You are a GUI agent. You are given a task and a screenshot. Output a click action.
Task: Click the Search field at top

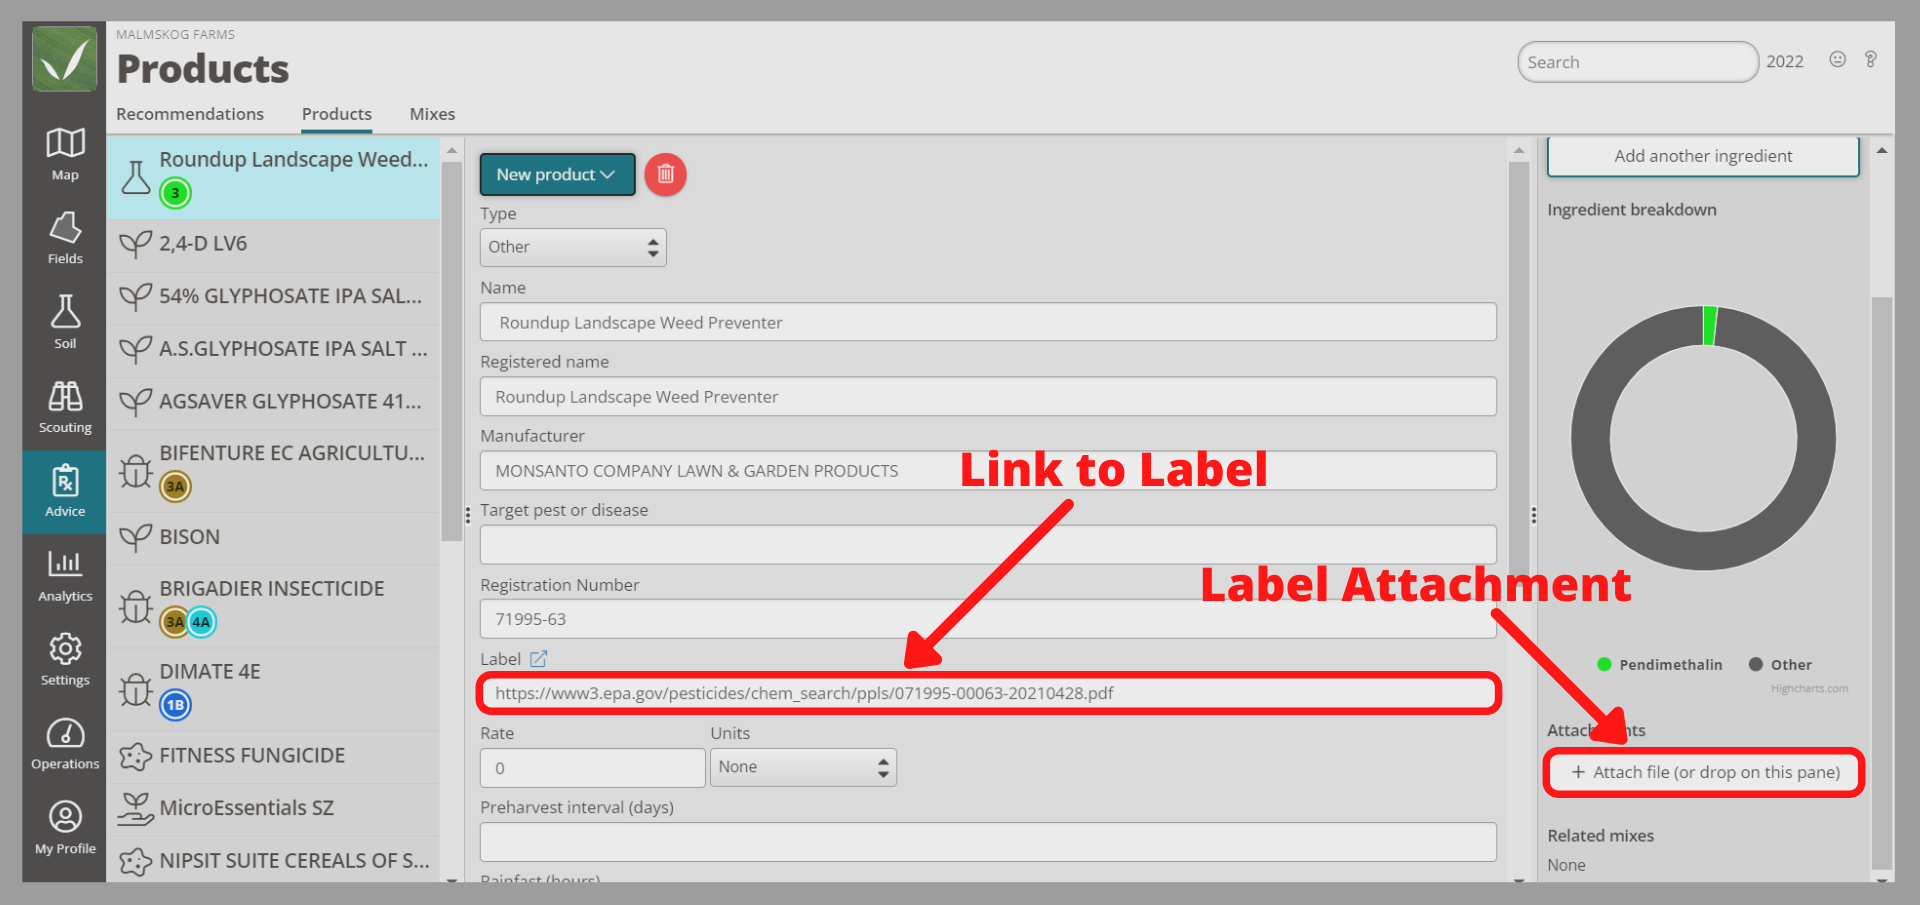tap(1638, 62)
